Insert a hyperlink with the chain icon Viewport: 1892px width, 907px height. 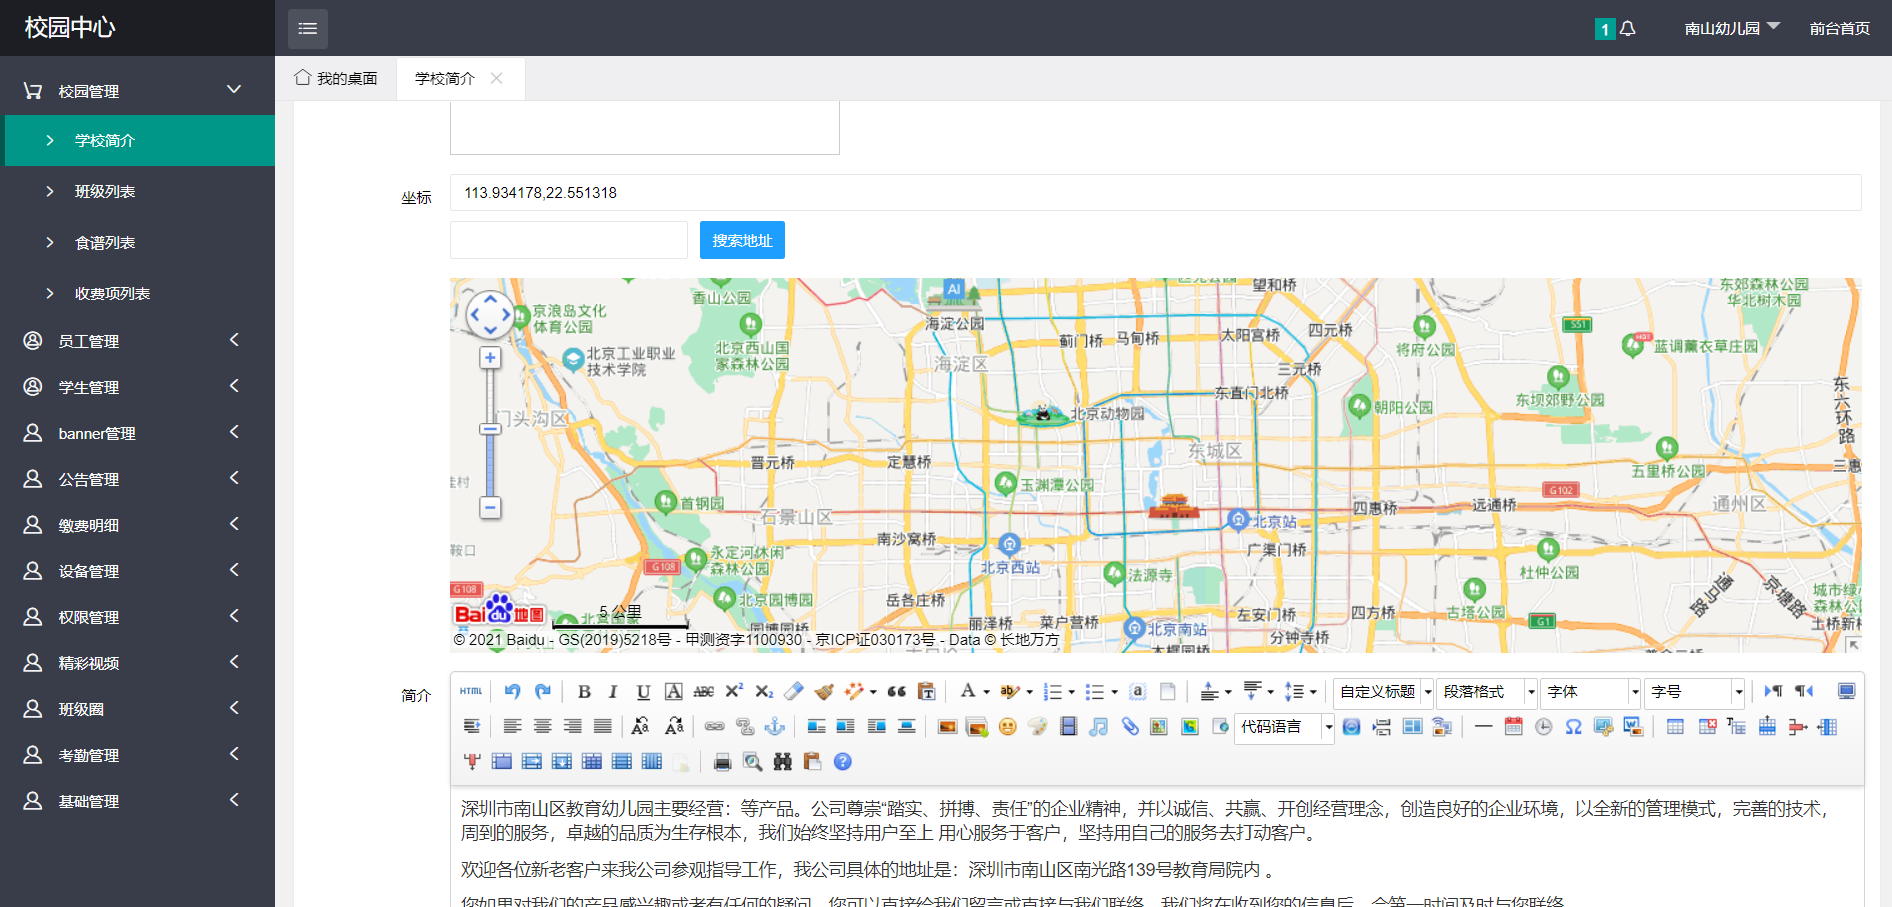click(714, 727)
